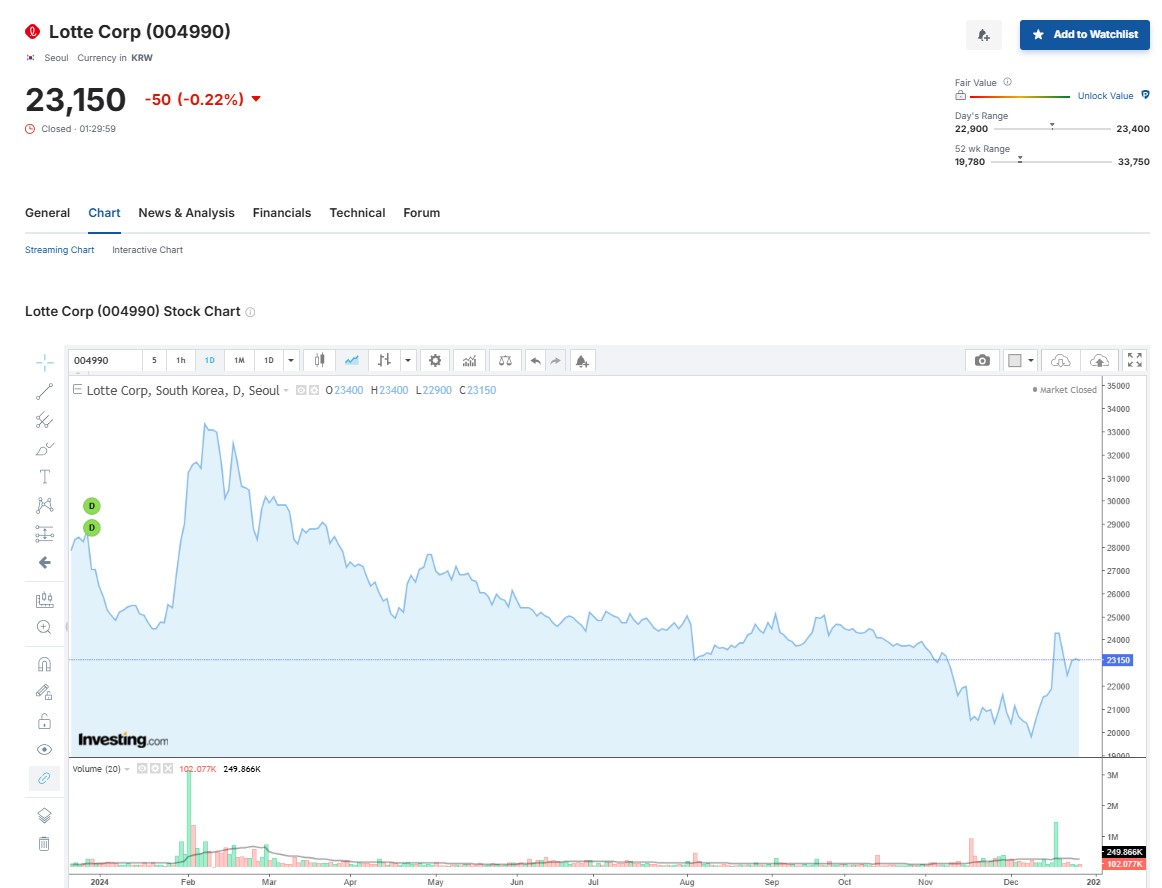The width and height of the screenshot is (1162, 888).
Task: Open the Chart tab
Action: (x=104, y=213)
